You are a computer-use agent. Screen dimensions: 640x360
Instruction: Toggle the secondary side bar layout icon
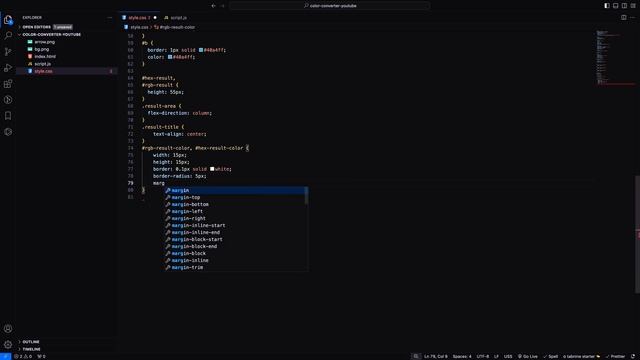point(624,6)
